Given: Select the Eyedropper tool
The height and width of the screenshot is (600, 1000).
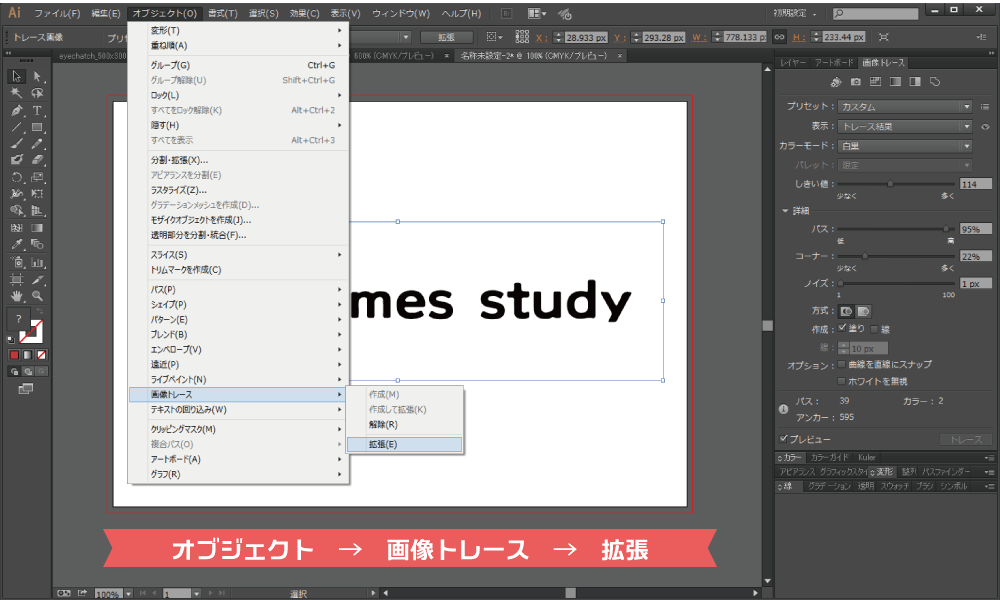Looking at the screenshot, I should point(17,244).
